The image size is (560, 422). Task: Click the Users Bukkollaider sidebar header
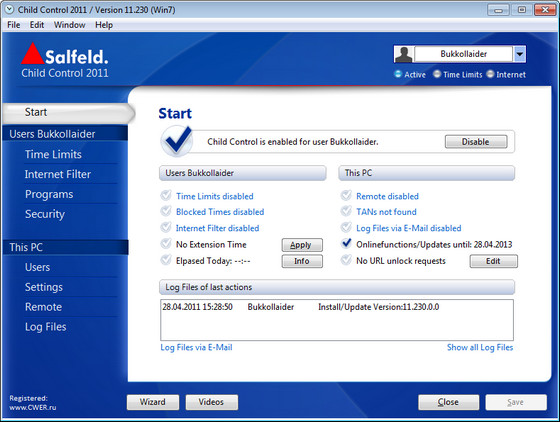coord(65,134)
